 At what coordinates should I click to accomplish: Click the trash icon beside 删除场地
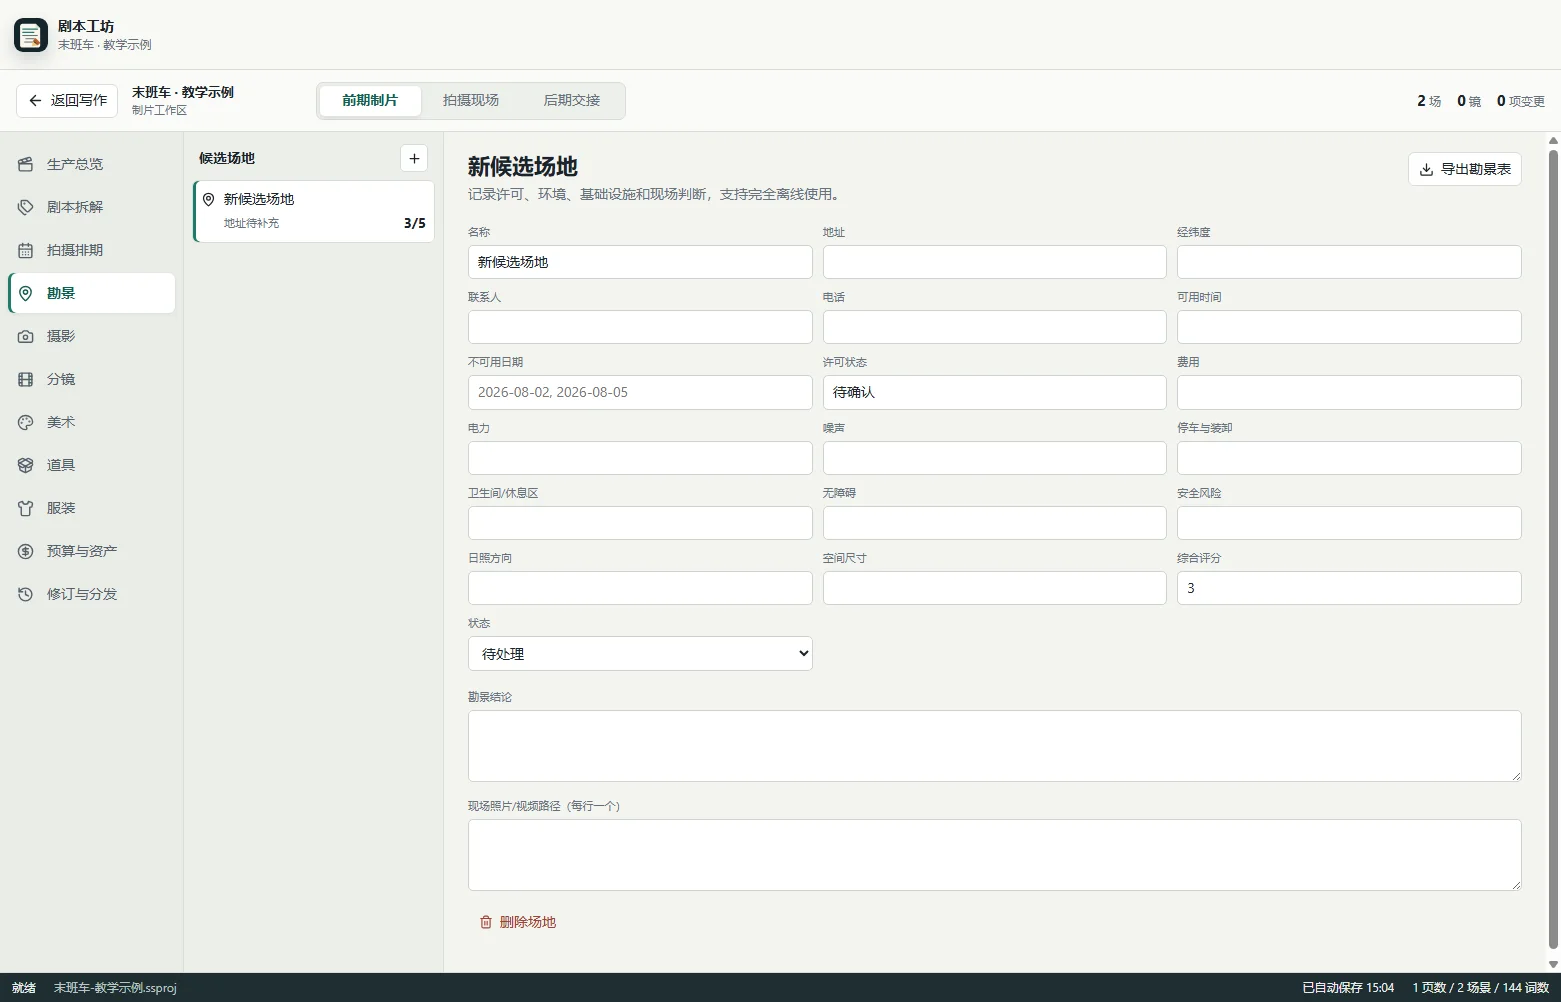pos(486,922)
